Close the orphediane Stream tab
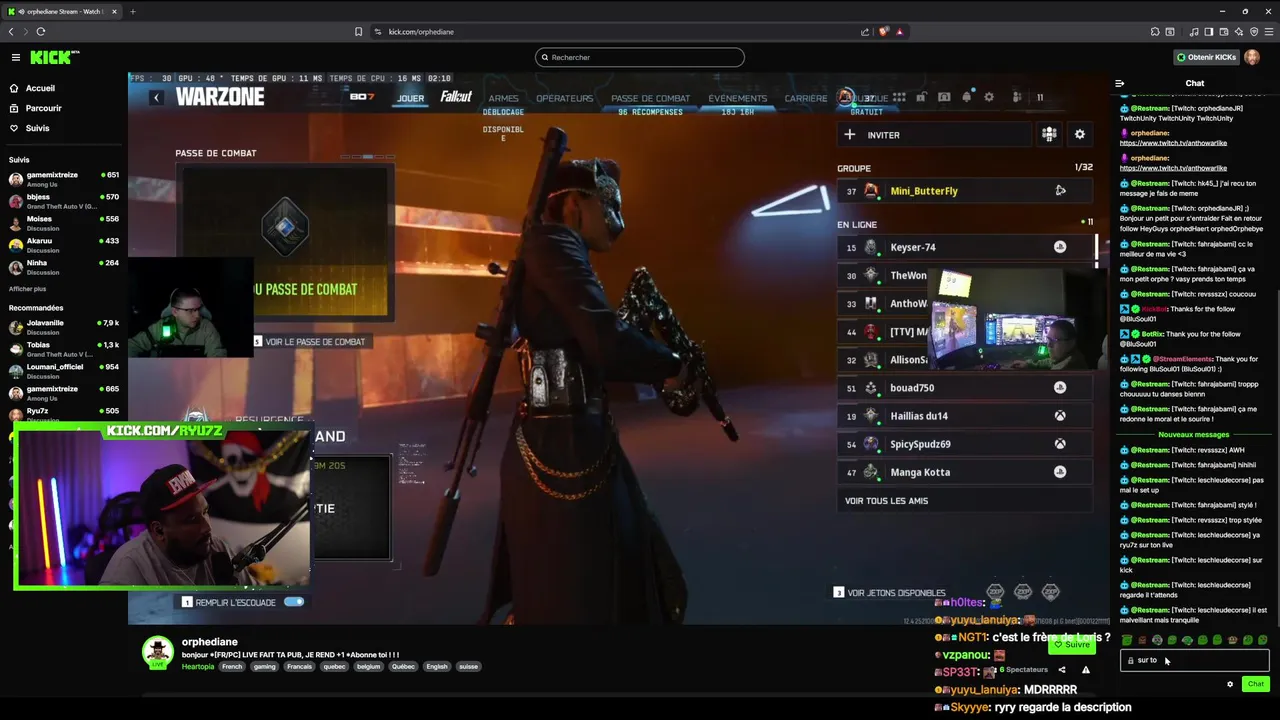The image size is (1280, 720). (112, 11)
